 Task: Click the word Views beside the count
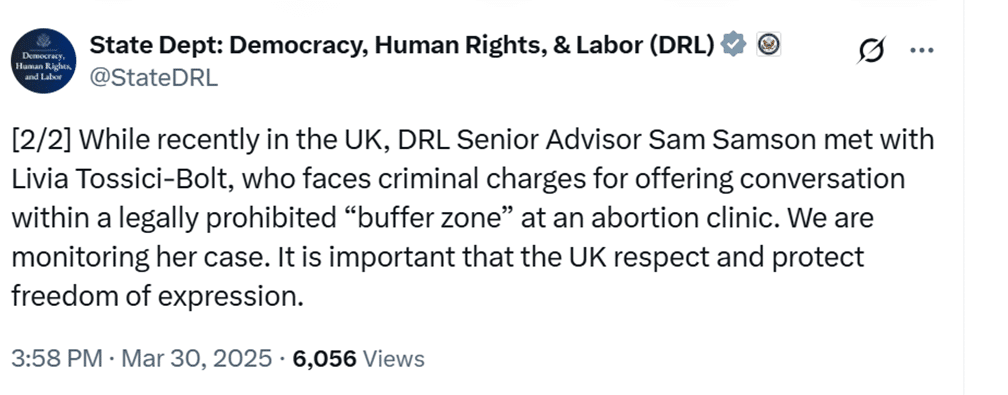(394, 358)
